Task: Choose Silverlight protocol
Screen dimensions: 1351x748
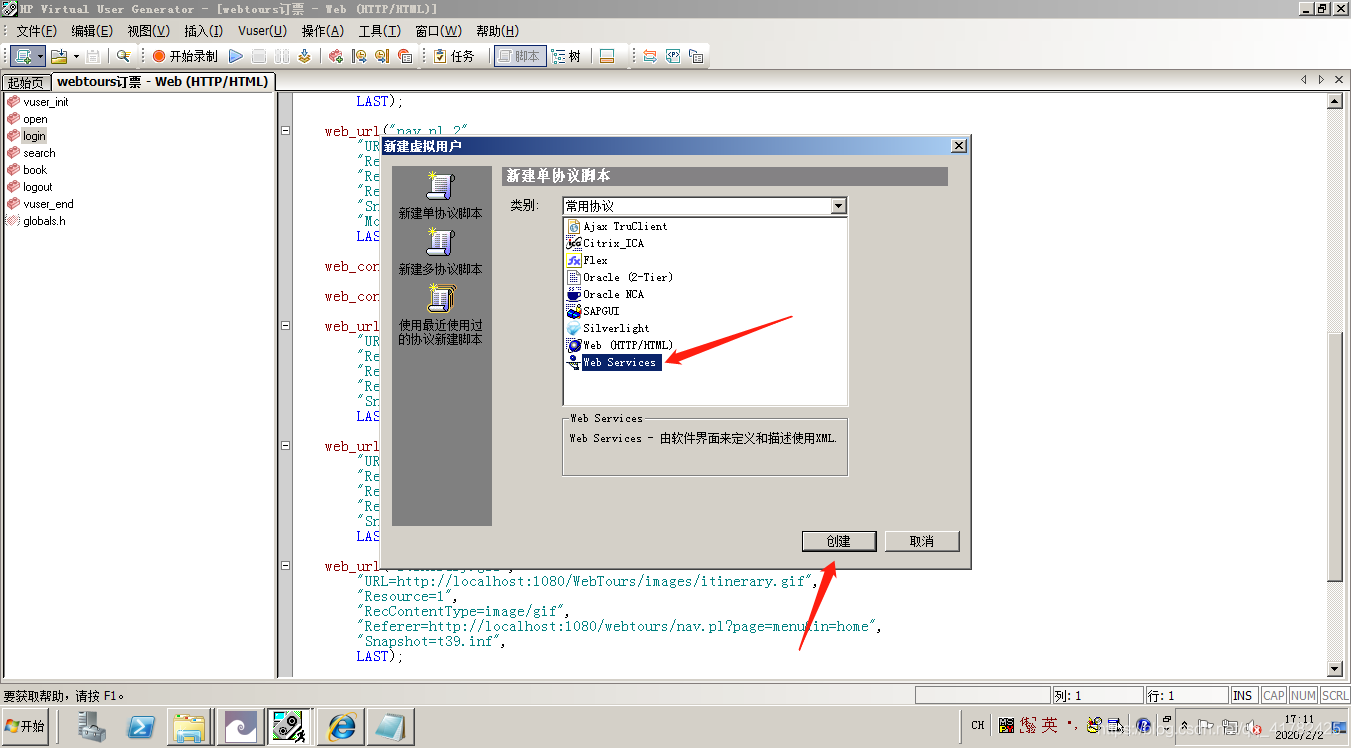Action: (x=616, y=328)
